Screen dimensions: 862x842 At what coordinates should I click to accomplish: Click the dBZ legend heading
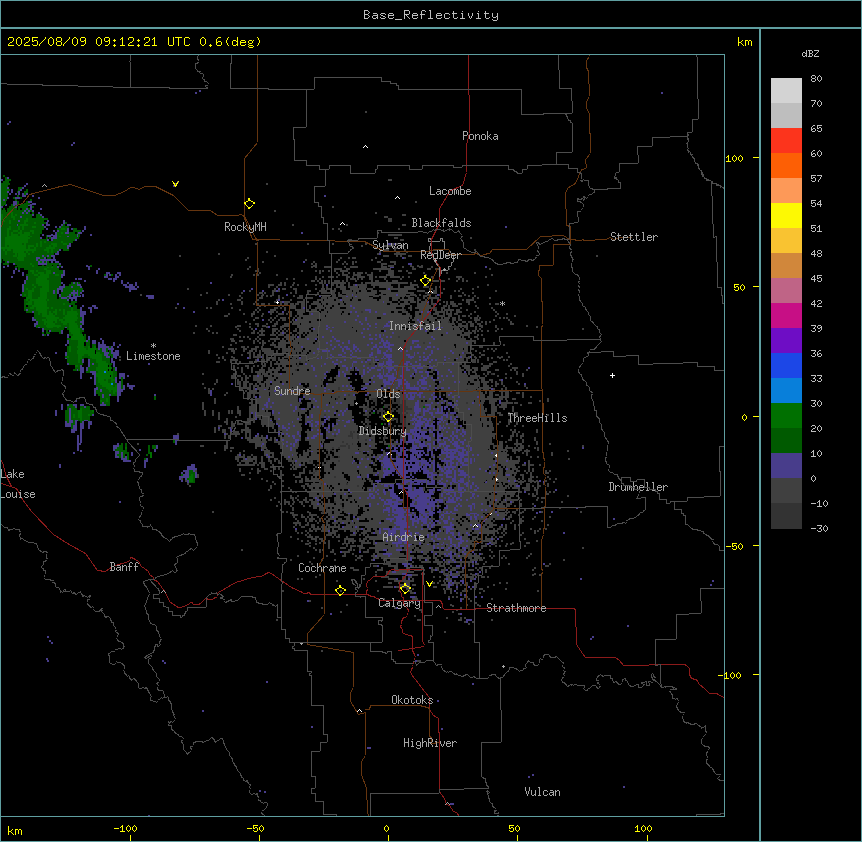pos(810,53)
